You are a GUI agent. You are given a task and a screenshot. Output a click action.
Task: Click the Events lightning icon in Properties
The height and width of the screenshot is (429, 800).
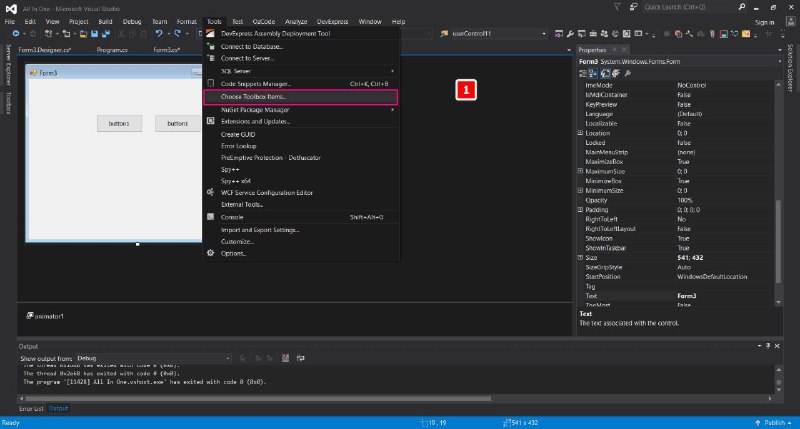click(x=616, y=73)
